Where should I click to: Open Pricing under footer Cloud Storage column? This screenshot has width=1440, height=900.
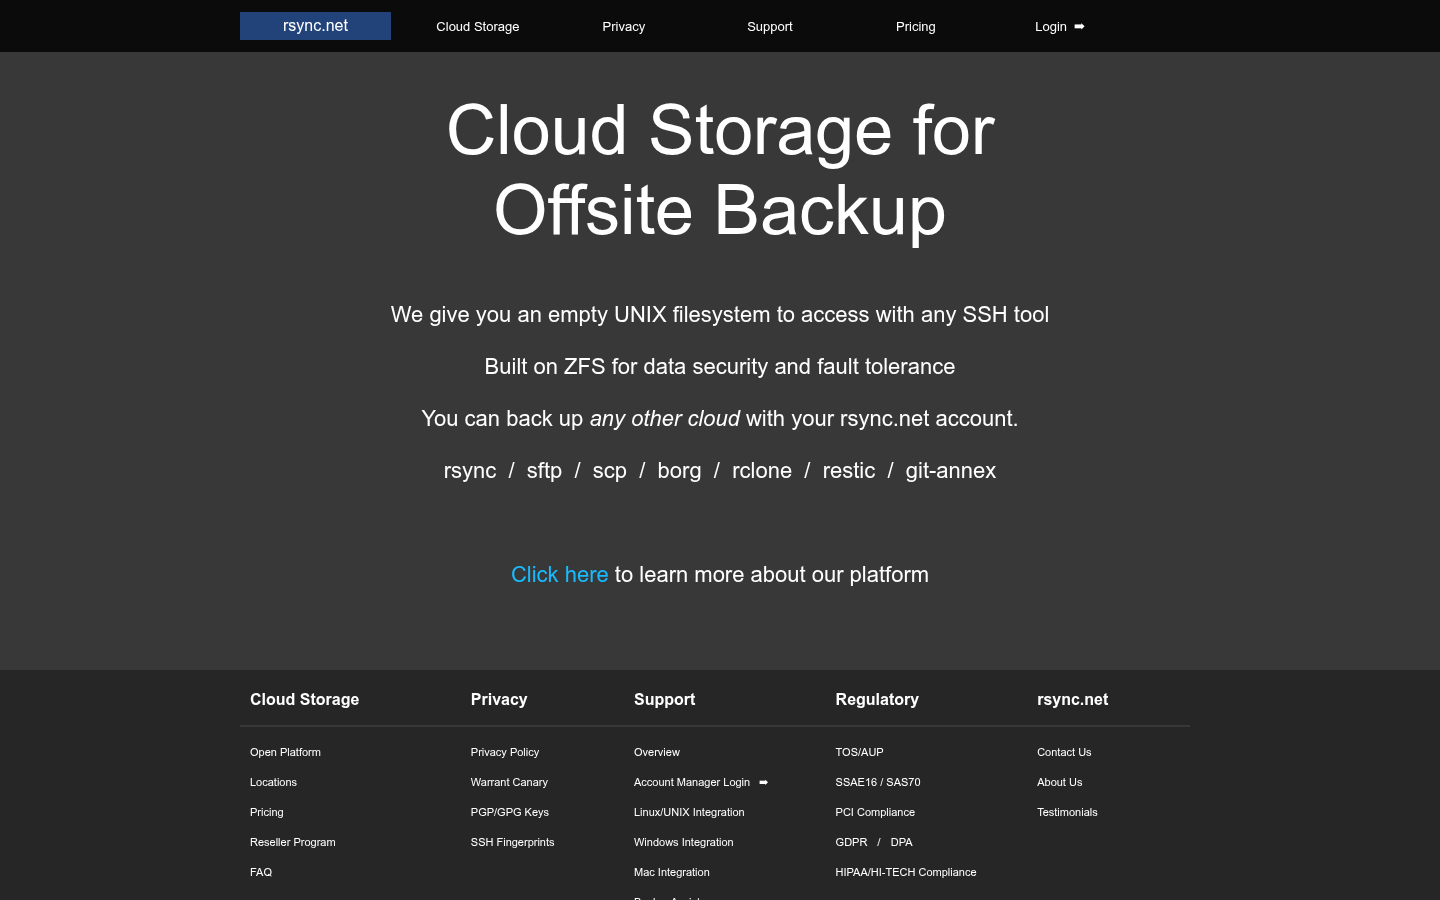(x=267, y=812)
